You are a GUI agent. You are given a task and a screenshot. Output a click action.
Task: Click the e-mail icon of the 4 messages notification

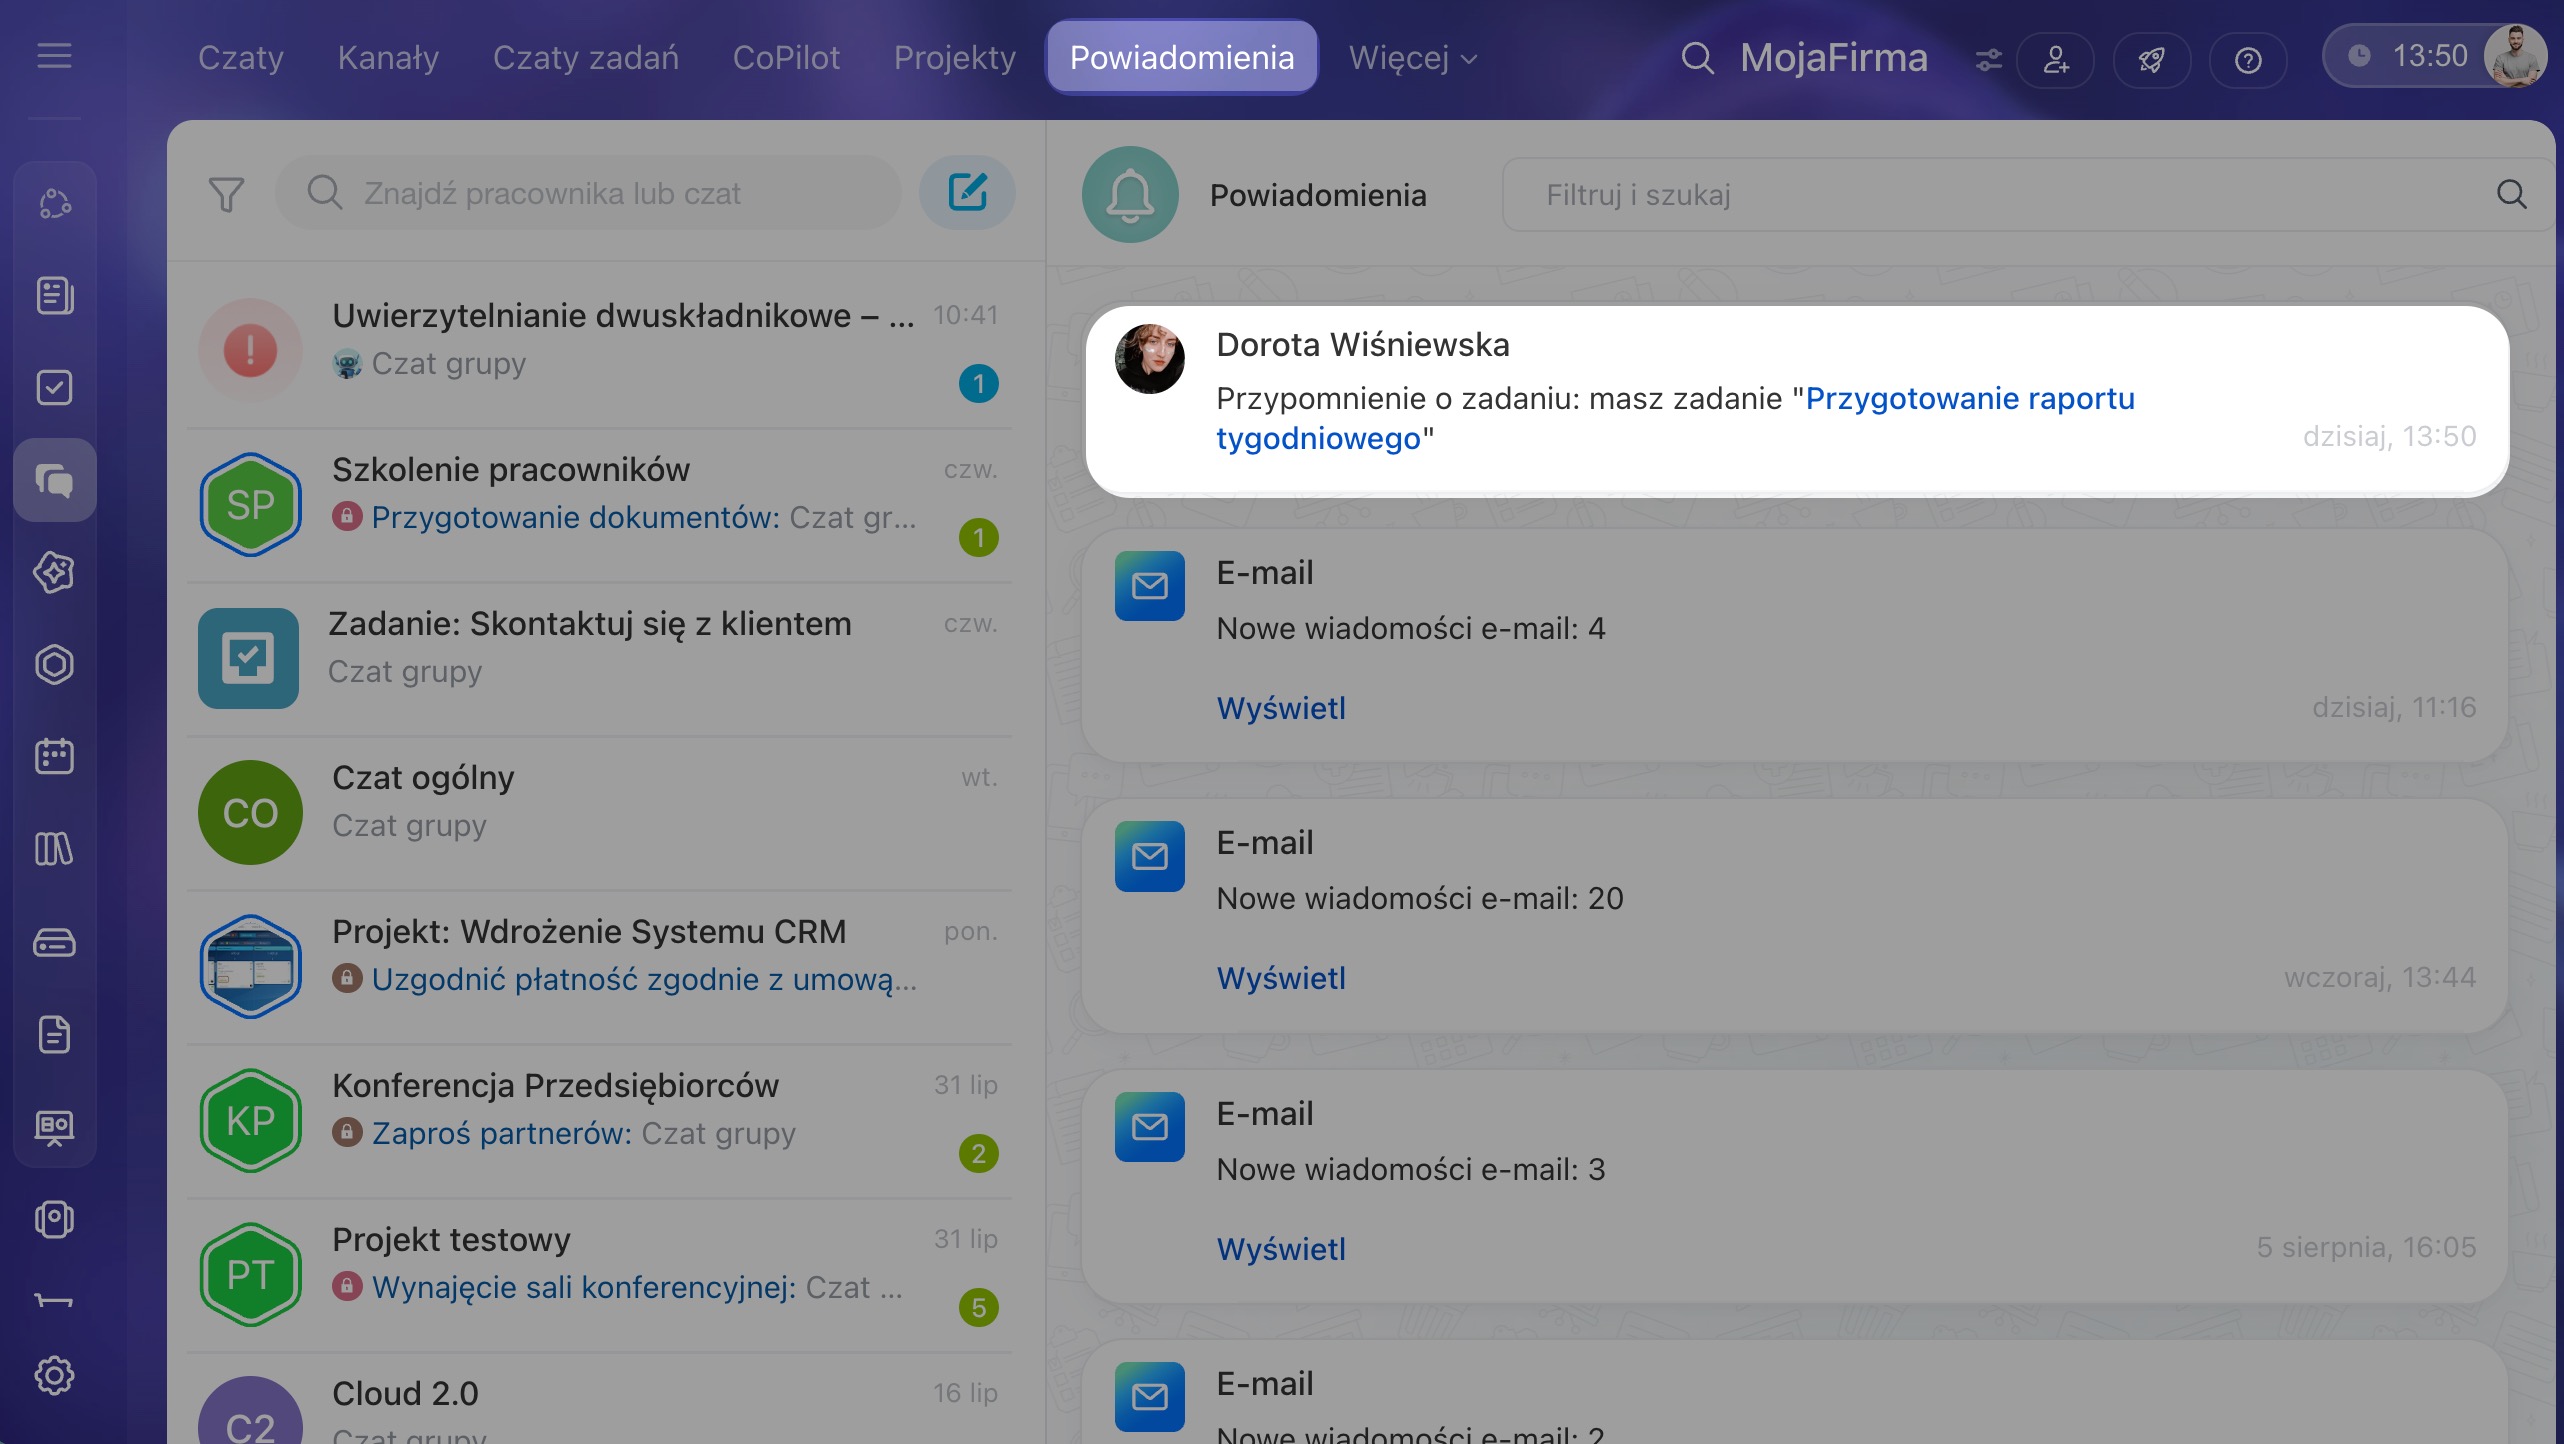point(1150,586)
